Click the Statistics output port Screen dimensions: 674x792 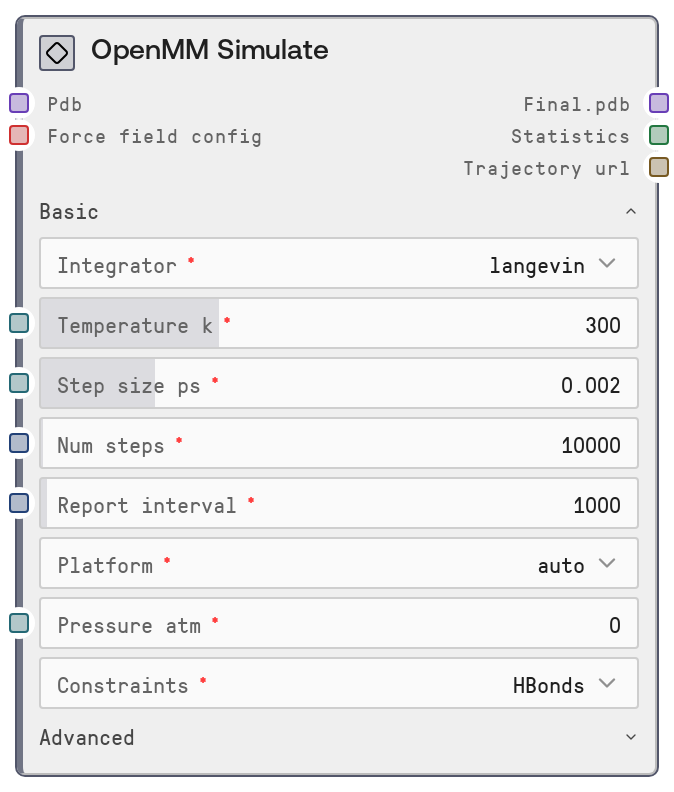pyautogui.click(x=658, y=135)
